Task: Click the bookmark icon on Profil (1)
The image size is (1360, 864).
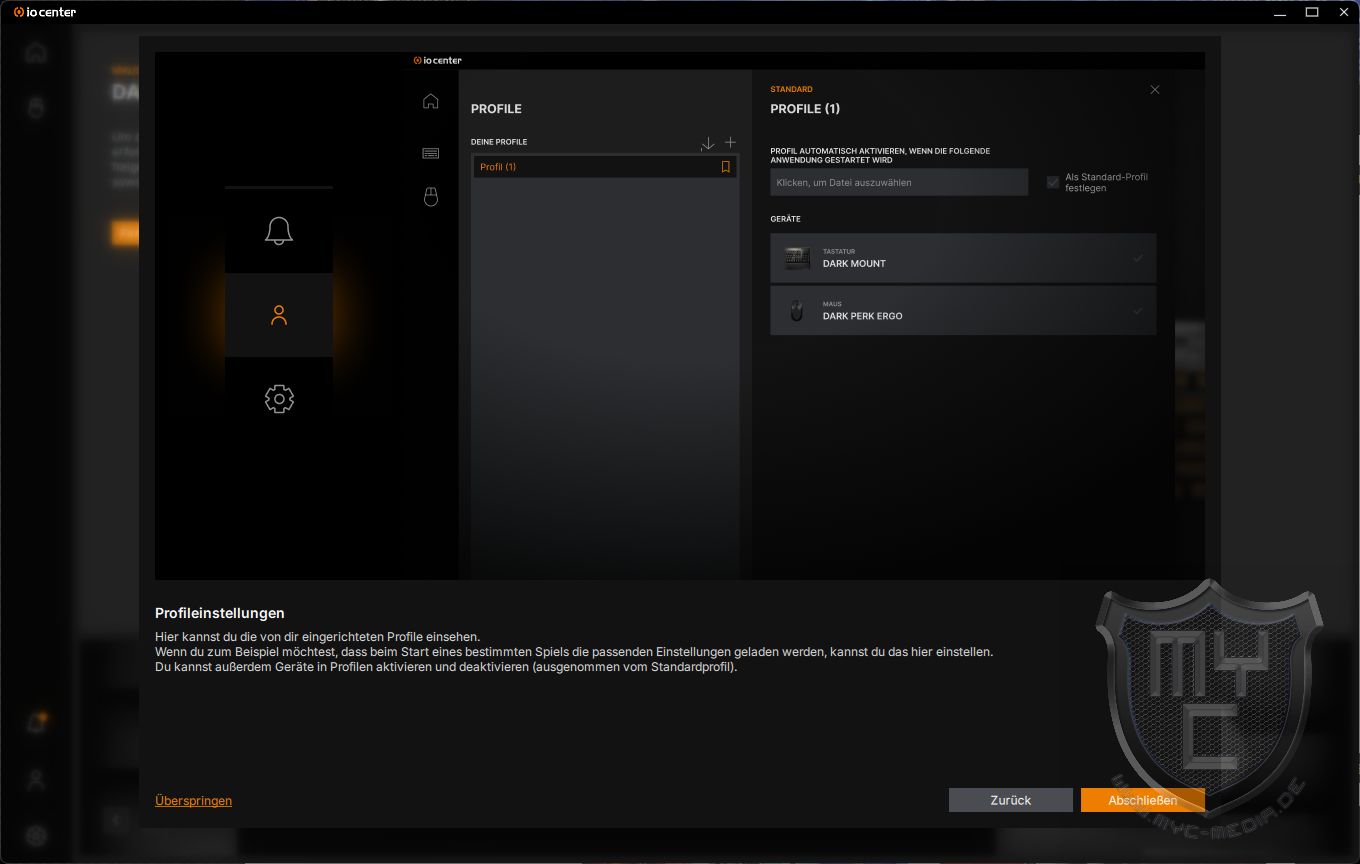Action: pyautogui.click(x=726, y=167)
